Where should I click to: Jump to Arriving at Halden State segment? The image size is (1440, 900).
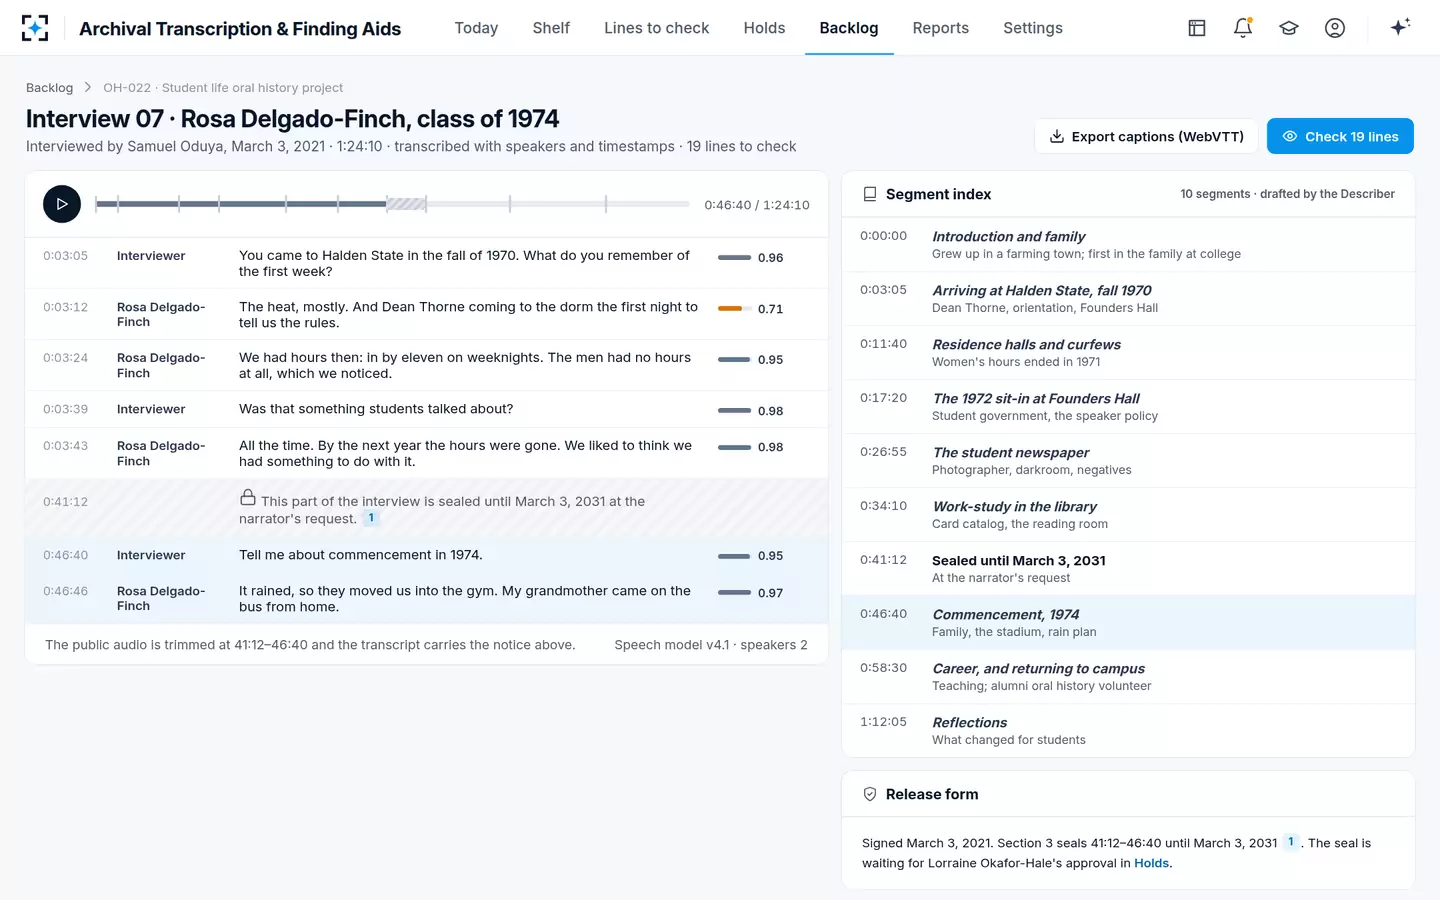(x=1128, y=298)
